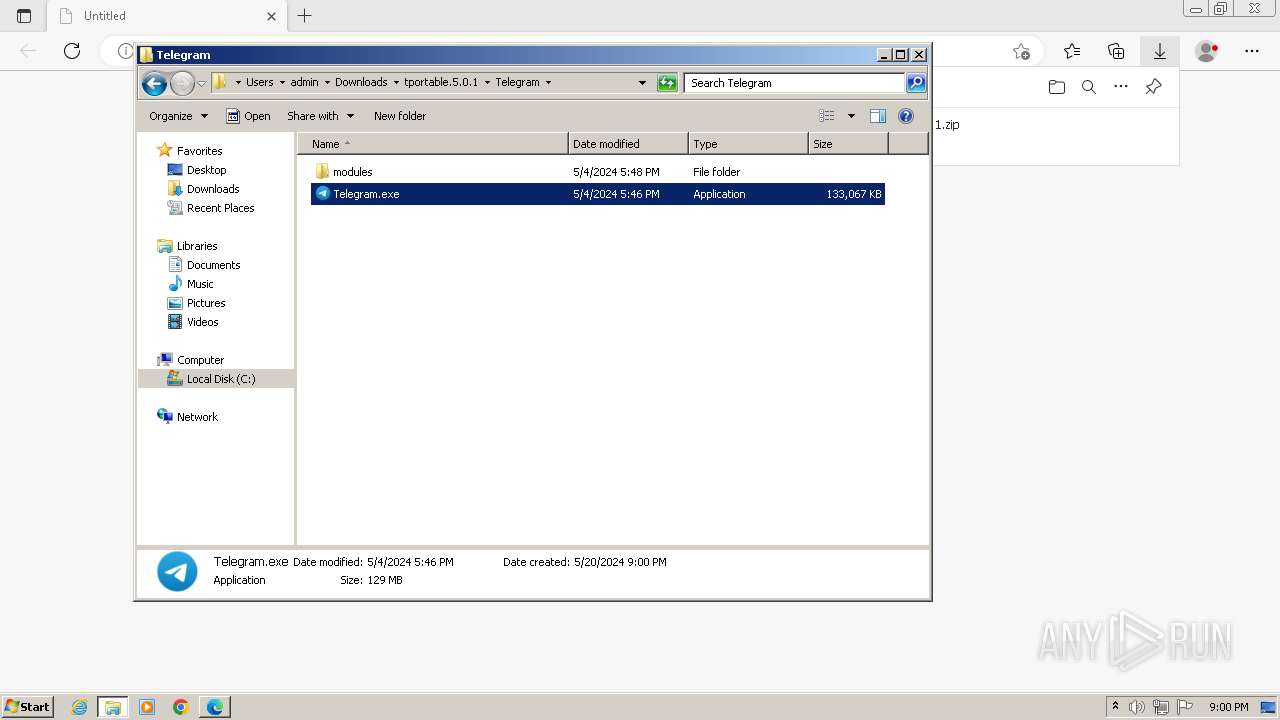Open downloads folder in Edge downloads panel
Screen dimensions: 1280x720
(1057, 87)
